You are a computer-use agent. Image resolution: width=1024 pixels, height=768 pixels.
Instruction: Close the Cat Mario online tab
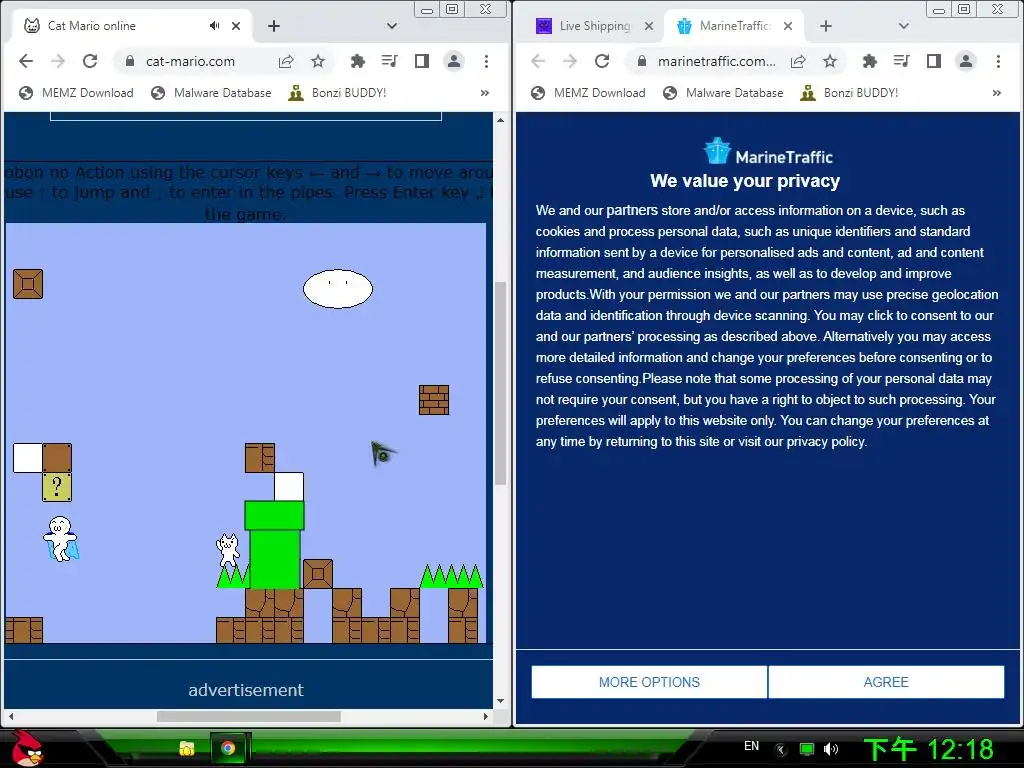tap(236, 26)
